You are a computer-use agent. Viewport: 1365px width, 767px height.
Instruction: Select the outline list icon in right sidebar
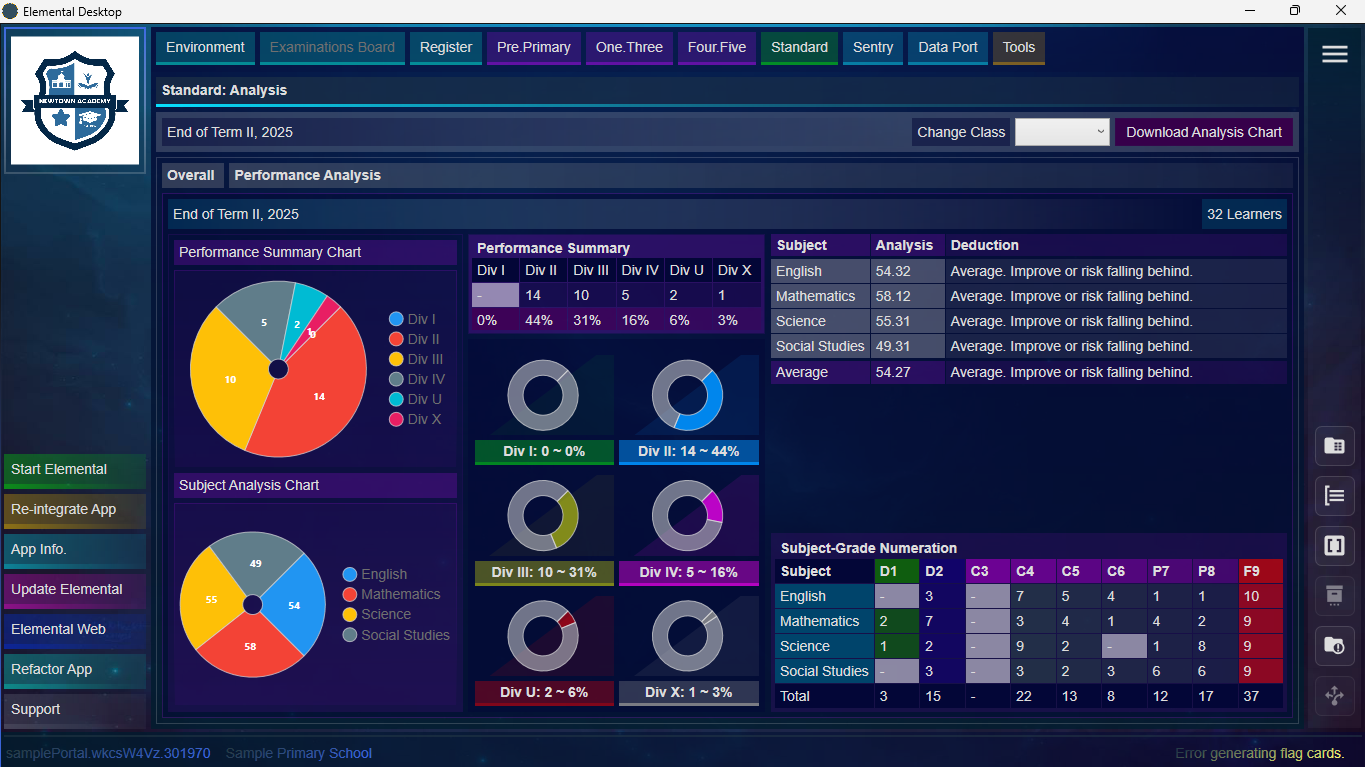(1335, 496)
